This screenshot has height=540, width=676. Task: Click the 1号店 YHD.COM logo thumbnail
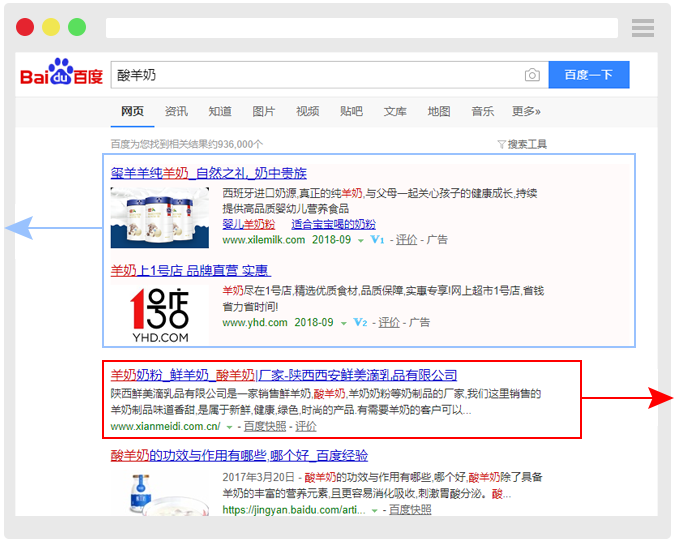tap(160, 315)
